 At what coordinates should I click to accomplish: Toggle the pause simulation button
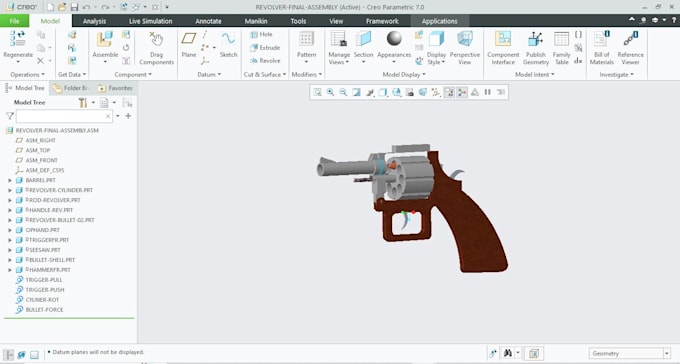pyautogui.click(x=488, y=92)
